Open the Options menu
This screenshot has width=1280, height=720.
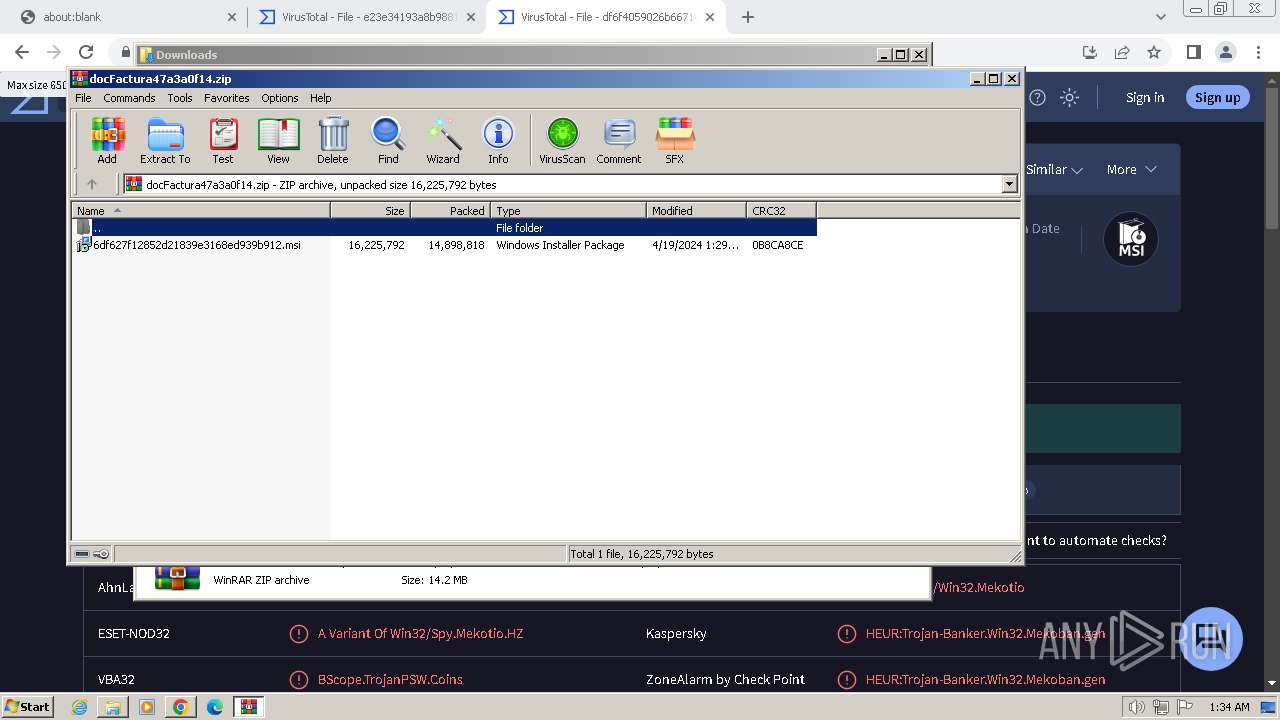click(280, 98)
